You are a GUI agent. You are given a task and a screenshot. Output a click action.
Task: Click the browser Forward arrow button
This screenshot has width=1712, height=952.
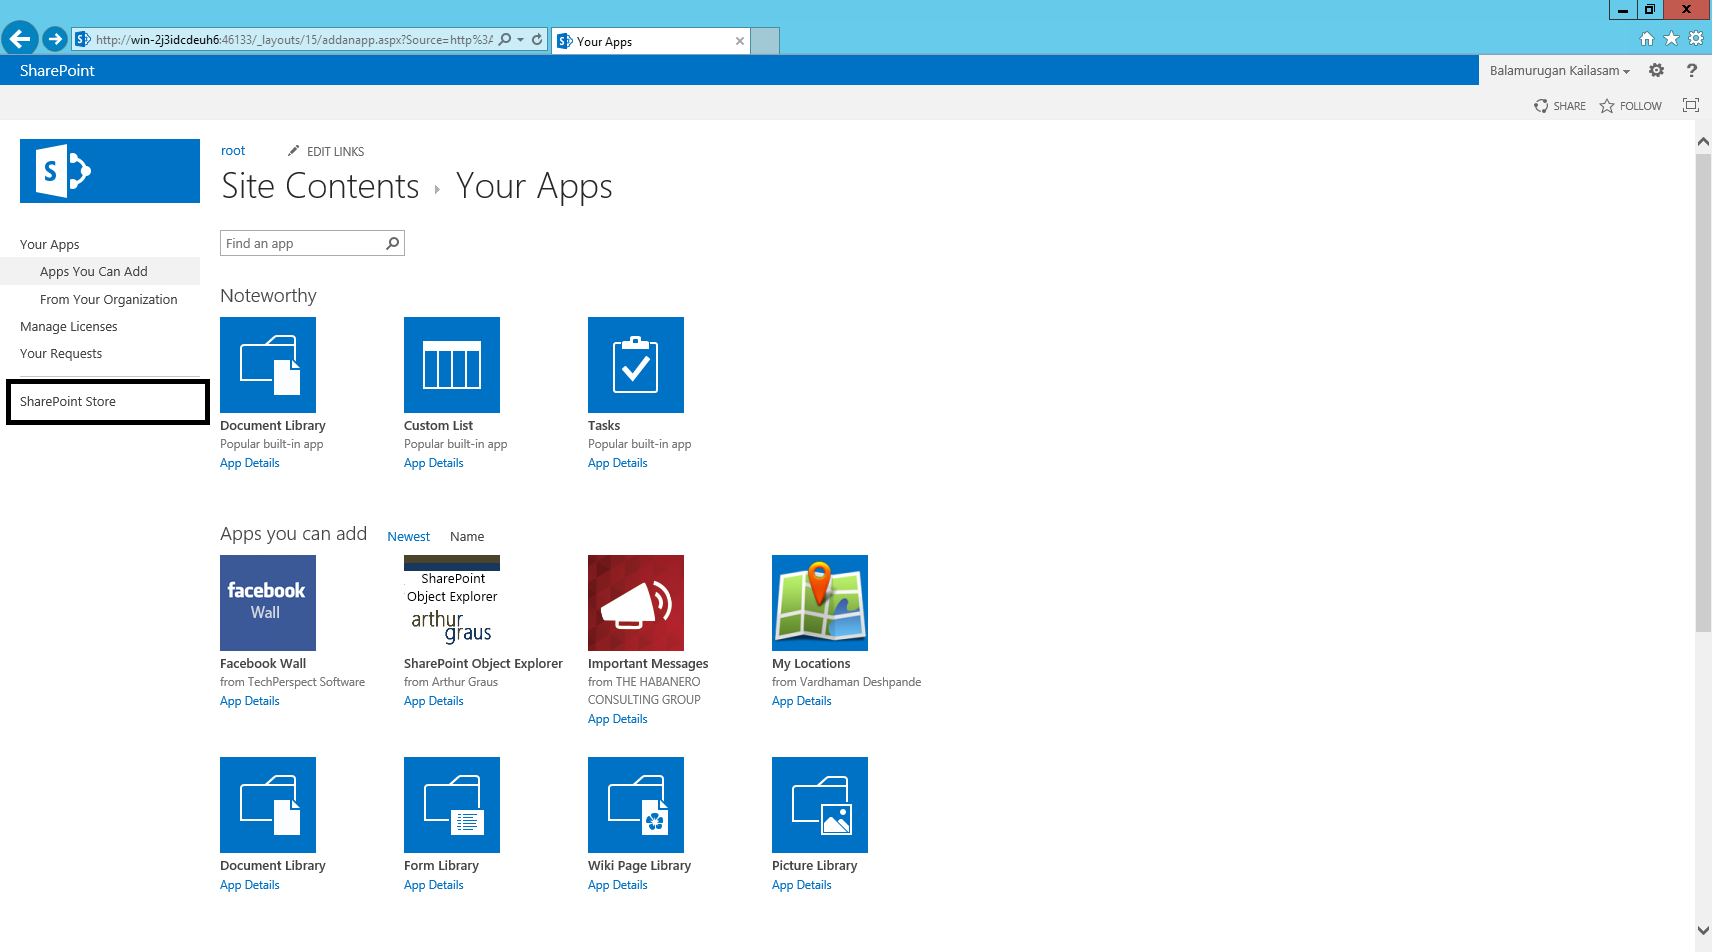tap(55, 39)
